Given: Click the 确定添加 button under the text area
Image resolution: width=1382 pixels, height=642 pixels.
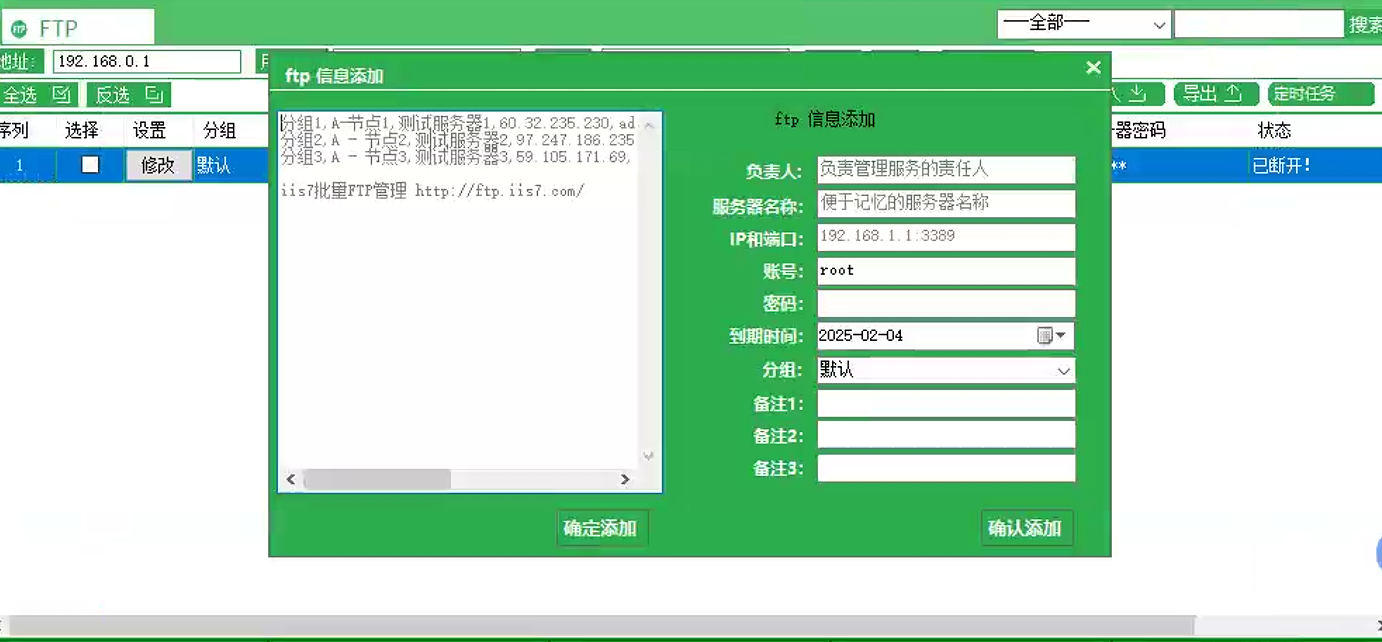Looking at the screenshot, I should (x=601, y=528).
